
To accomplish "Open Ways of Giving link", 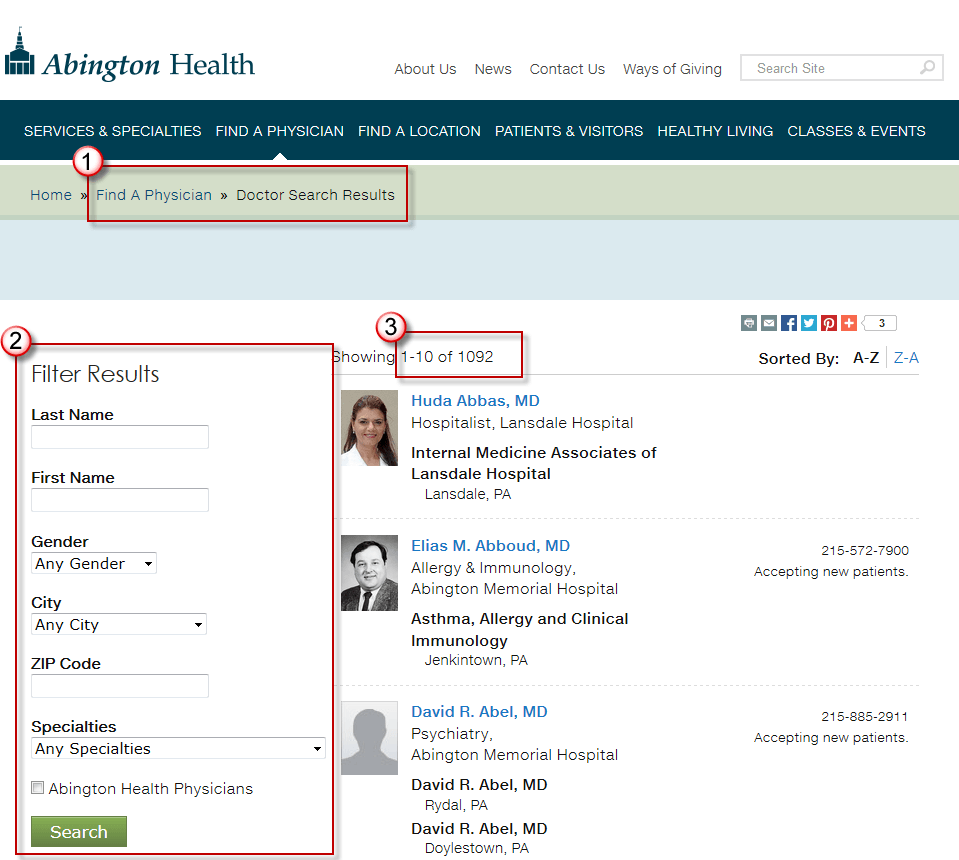I will click(672, 69).
